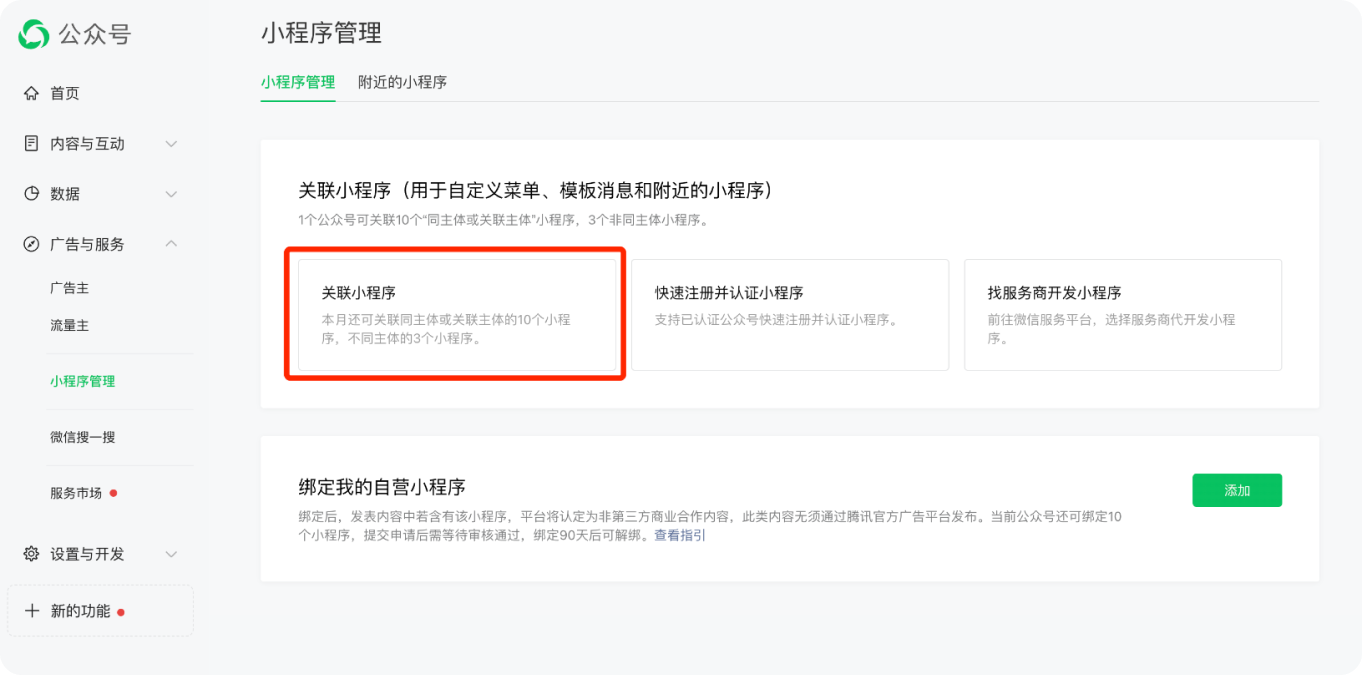This screenshot has width=1362, height=675.
Task: Click the 广告与服务 compass icon
Action: (31, 244)
